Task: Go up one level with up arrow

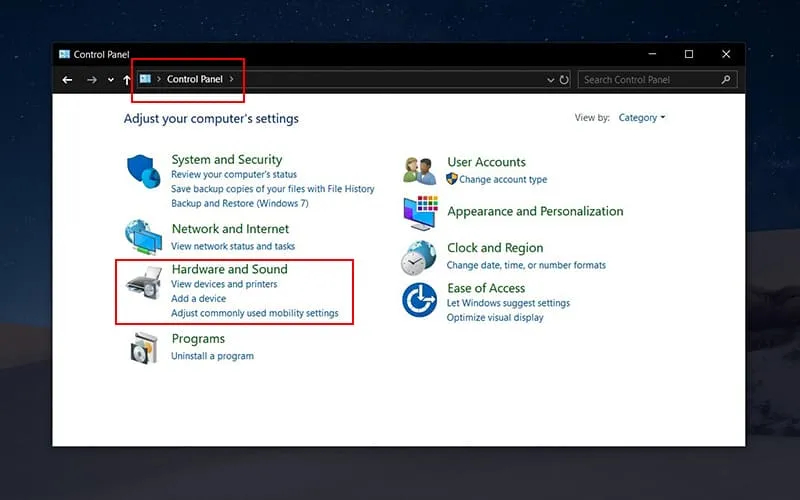Action: (127, 80)
